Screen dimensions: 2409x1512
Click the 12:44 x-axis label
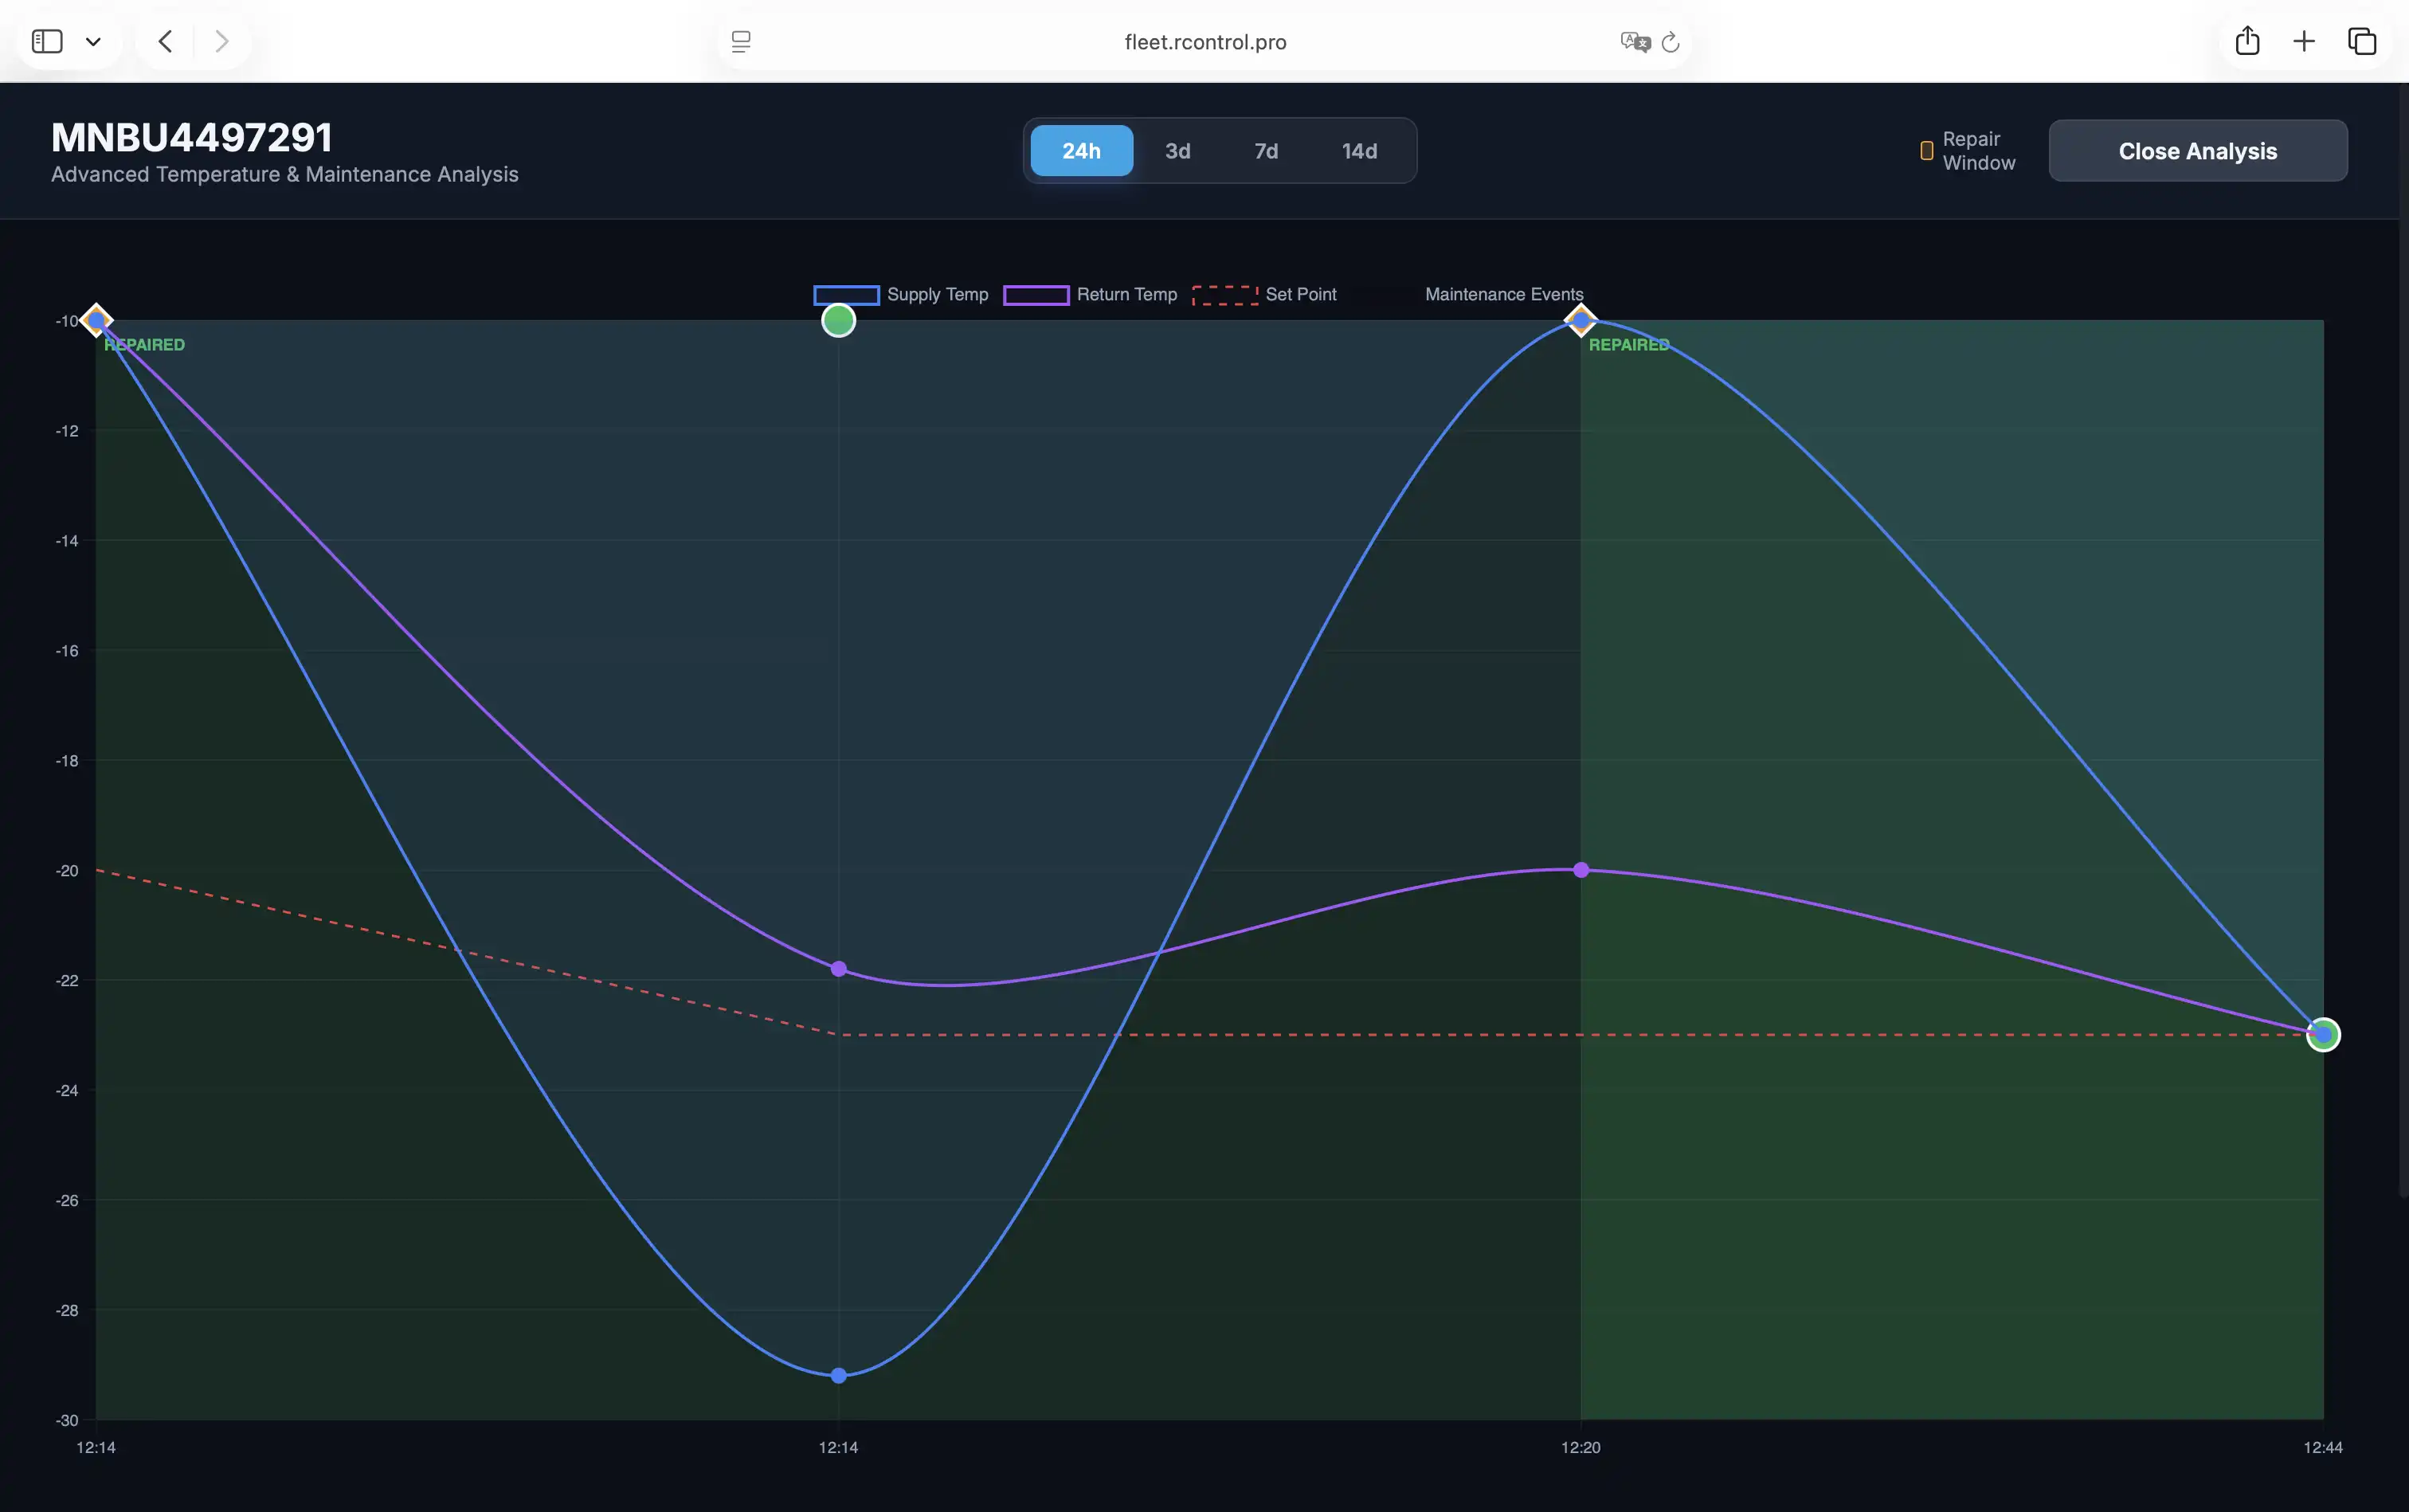[2322, 1447]
